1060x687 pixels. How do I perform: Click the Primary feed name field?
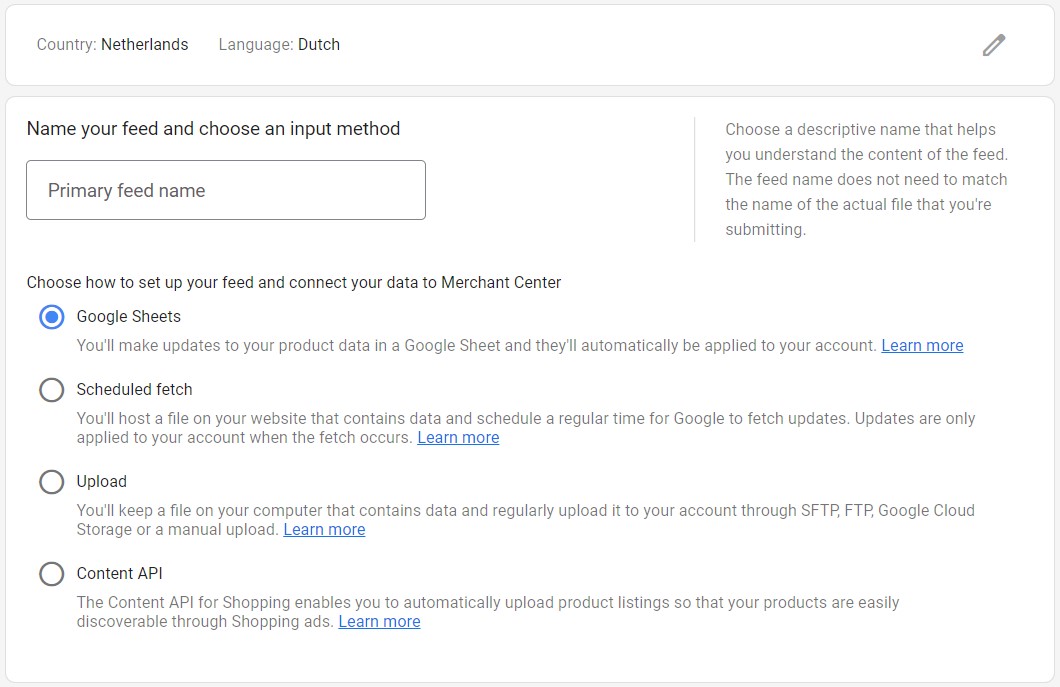click(x=226, y=190)
